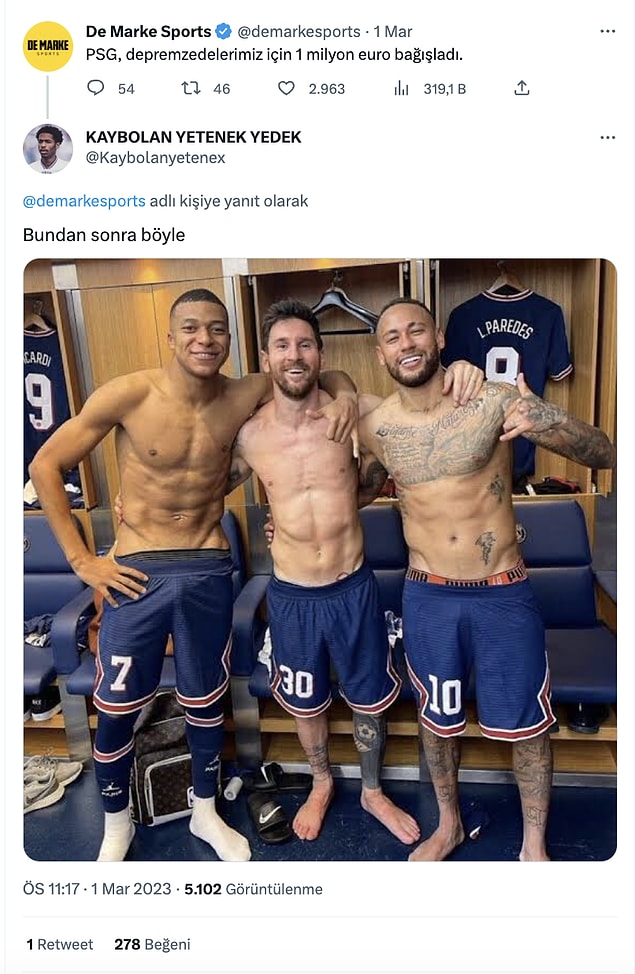The width and height of the screenshot is (635, 974).
Task: Open tweet analytics via the bar chart icon
Action: 401,88
